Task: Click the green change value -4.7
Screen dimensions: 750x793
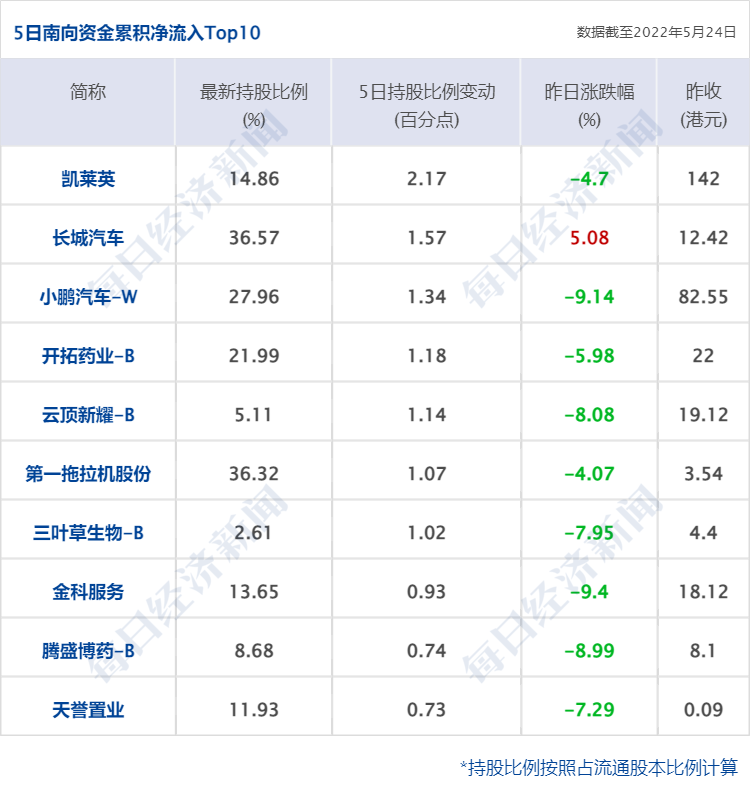Action: [589, 179]
